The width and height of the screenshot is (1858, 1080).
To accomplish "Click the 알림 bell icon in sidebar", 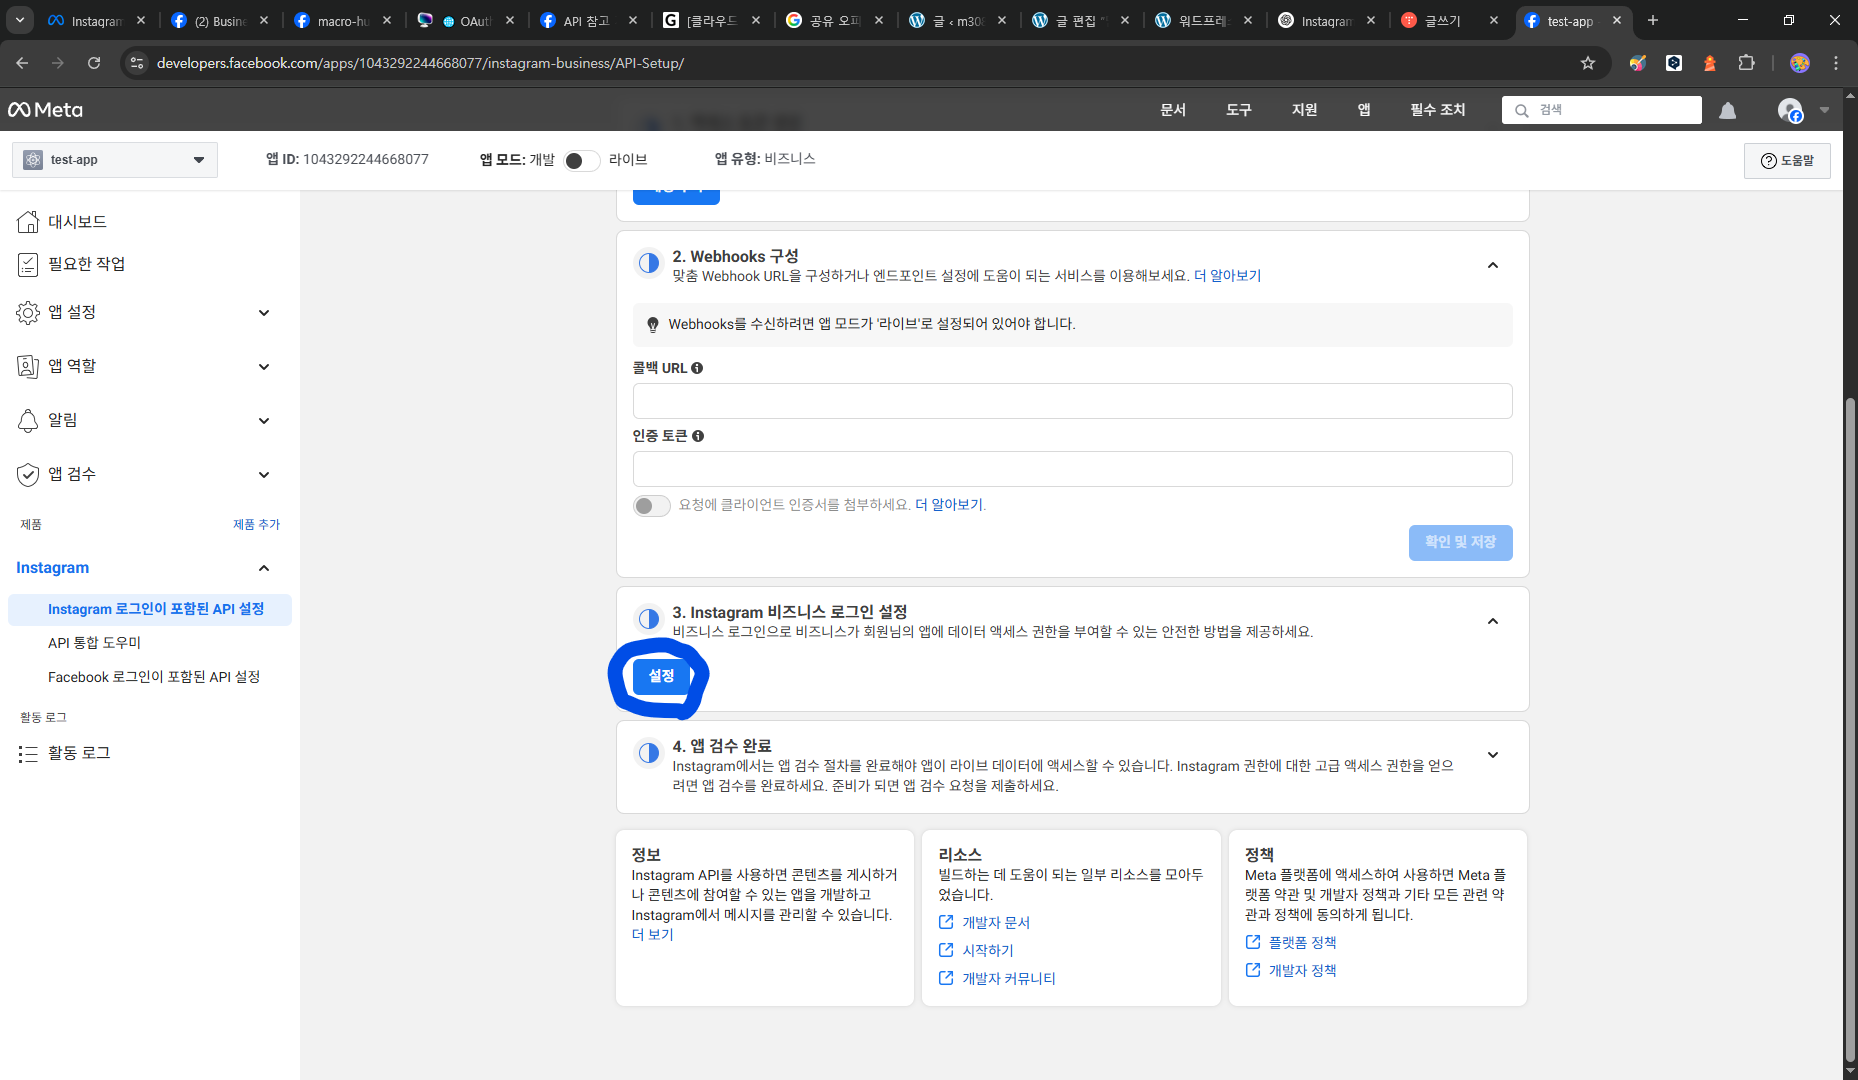I will point(28,420).
